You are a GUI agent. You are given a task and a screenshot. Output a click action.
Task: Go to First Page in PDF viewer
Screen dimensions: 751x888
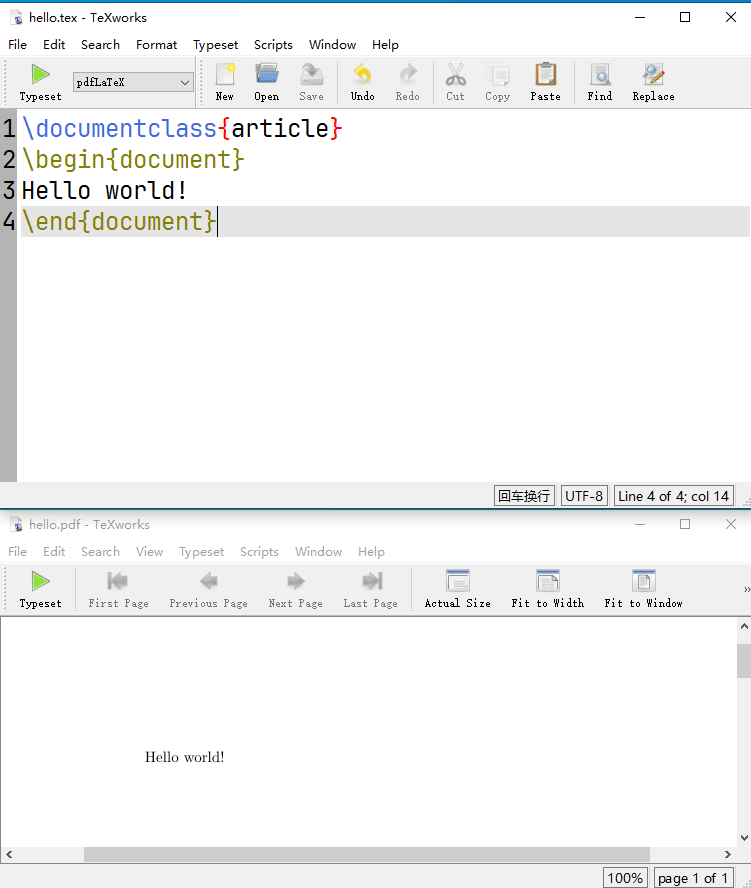coord(118,590)
